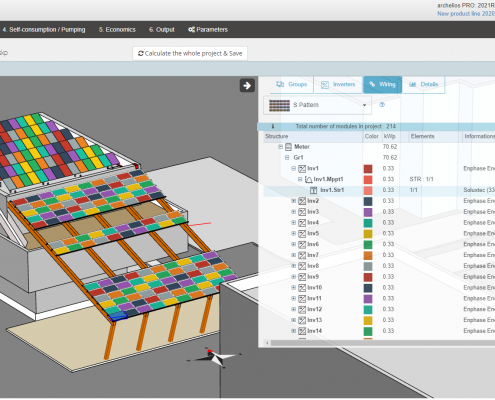Viewport: 495px width, 400px height.
Task: Click the Inv2 inverter icon in tree
Action: coord(302,201)
